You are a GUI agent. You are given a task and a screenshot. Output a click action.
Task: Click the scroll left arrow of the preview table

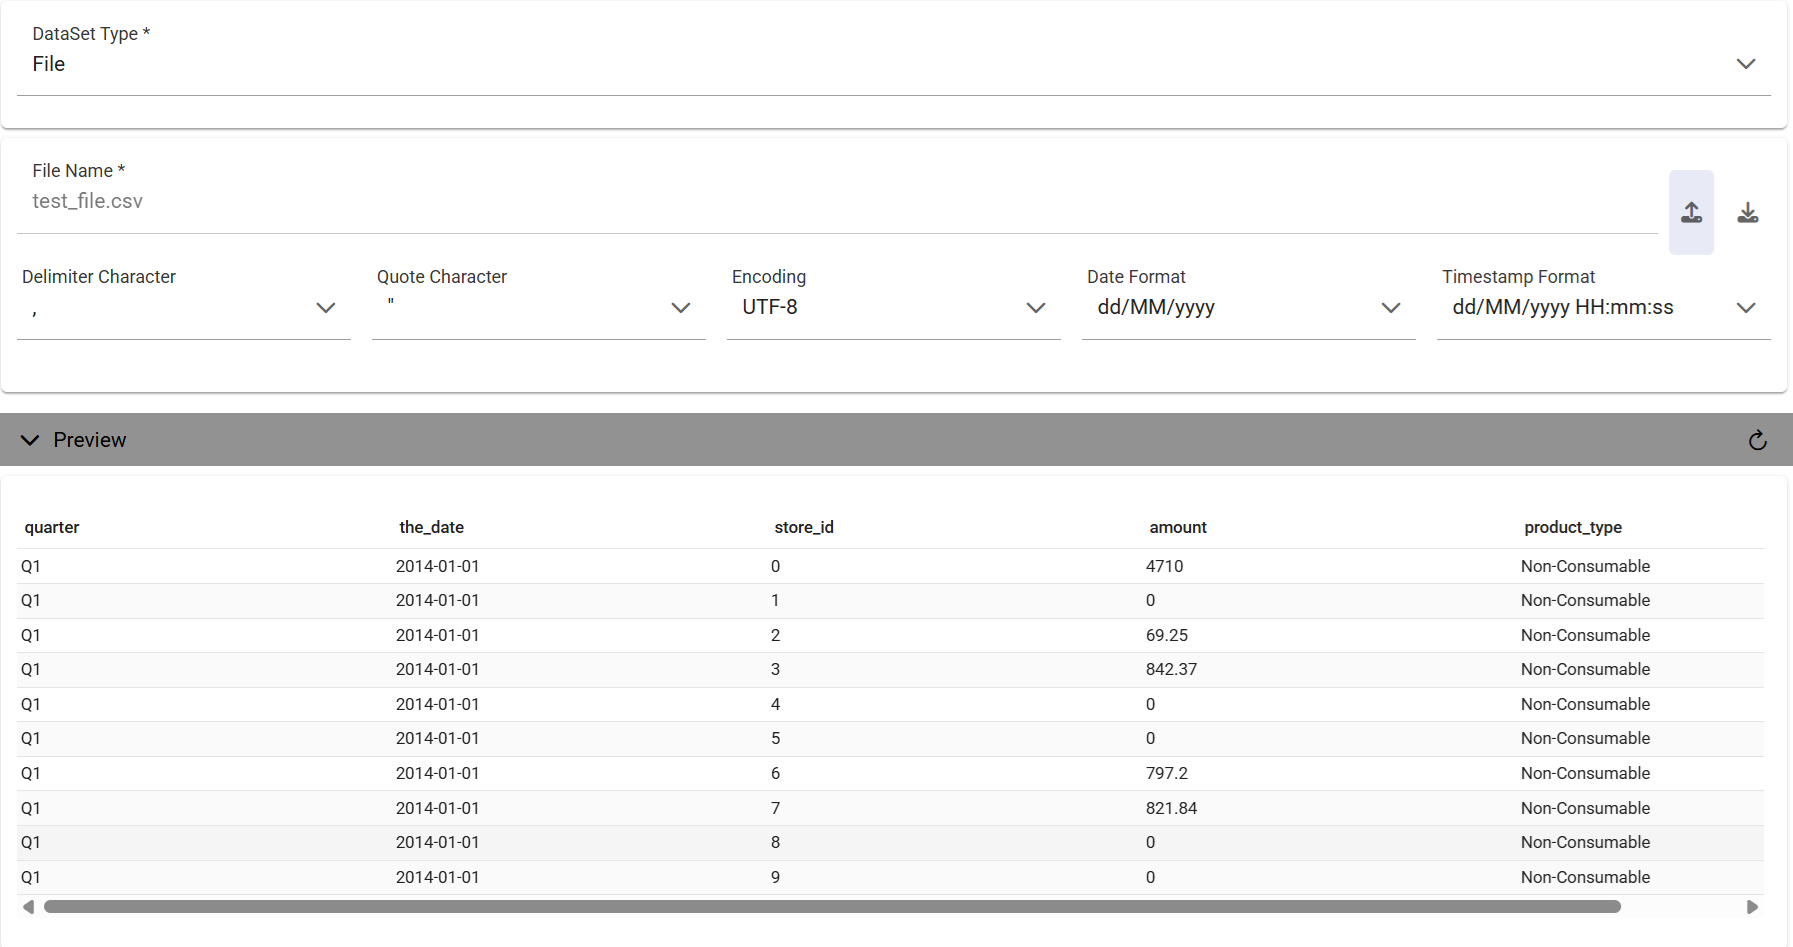(28, 907)
